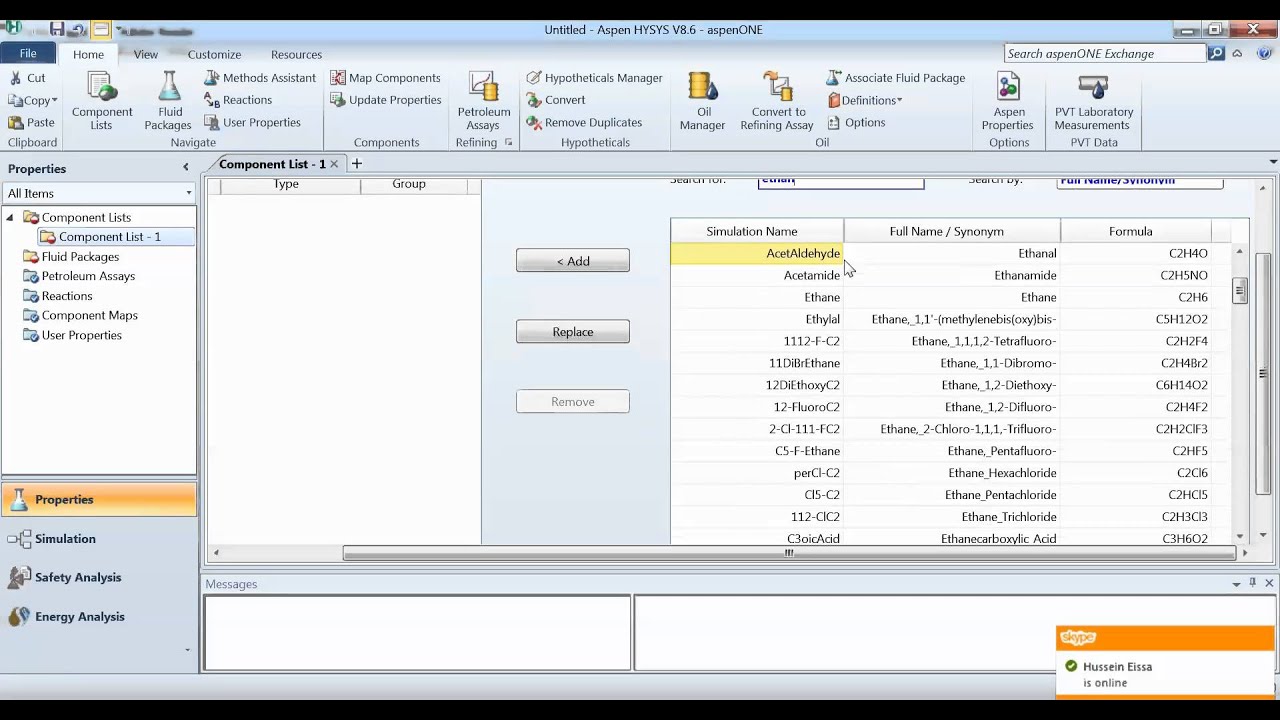1280x720 pixels.
Task: Open the Messages panel dropdown arrow
Action: [1236, 583]
